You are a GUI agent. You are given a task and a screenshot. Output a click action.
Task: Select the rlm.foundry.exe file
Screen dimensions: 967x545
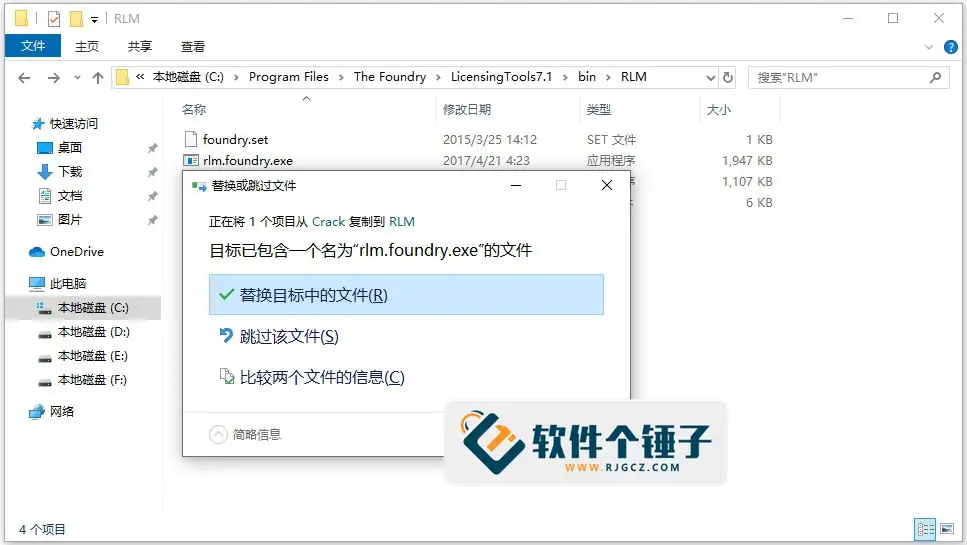[247, 160]
